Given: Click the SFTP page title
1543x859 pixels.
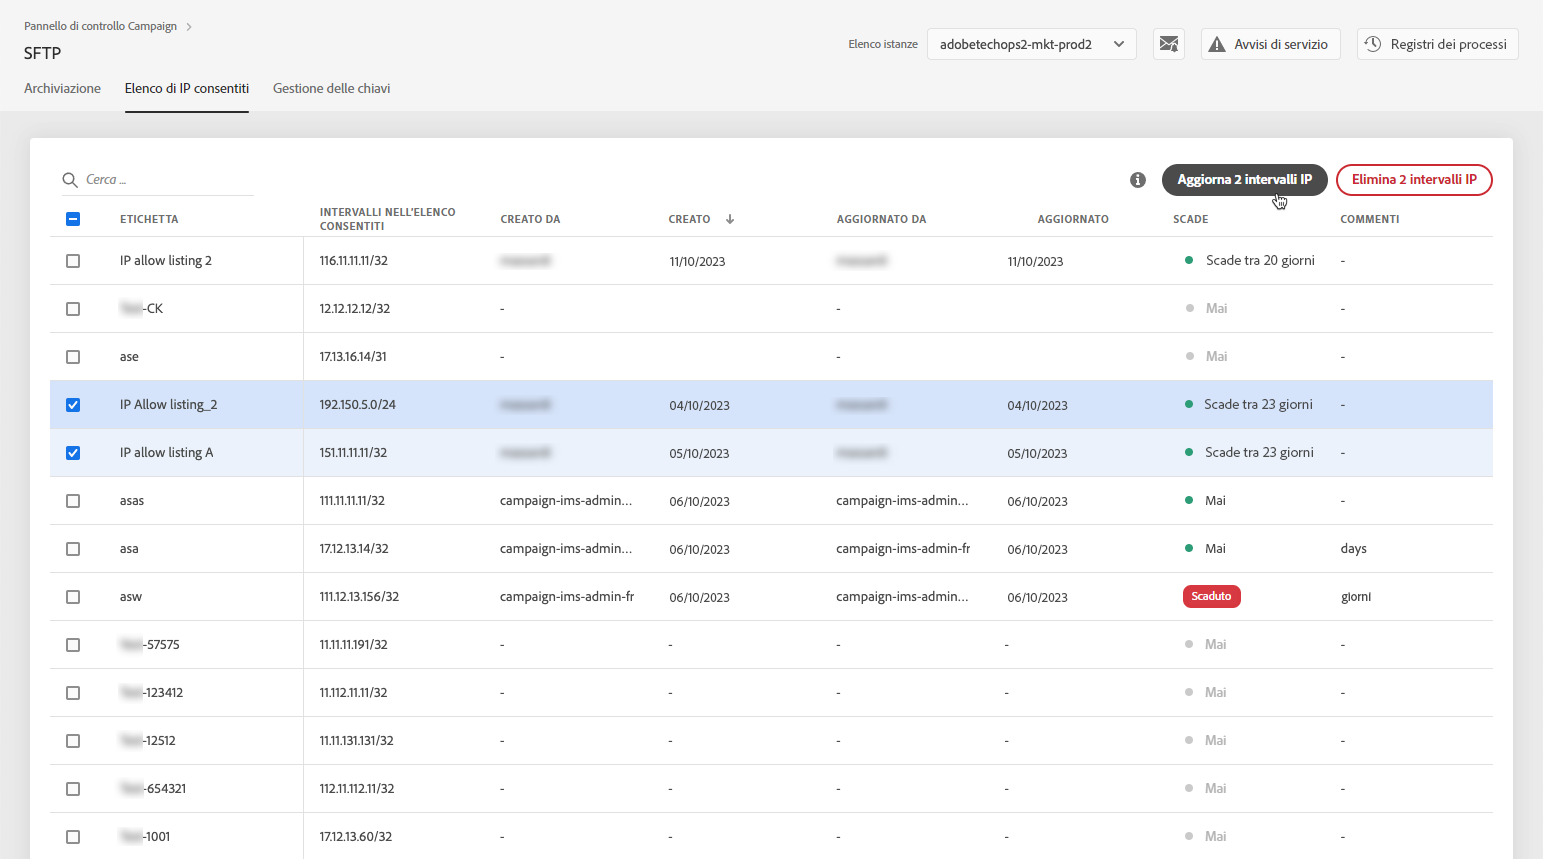Looking at the screenshot, I should (43, 53).
